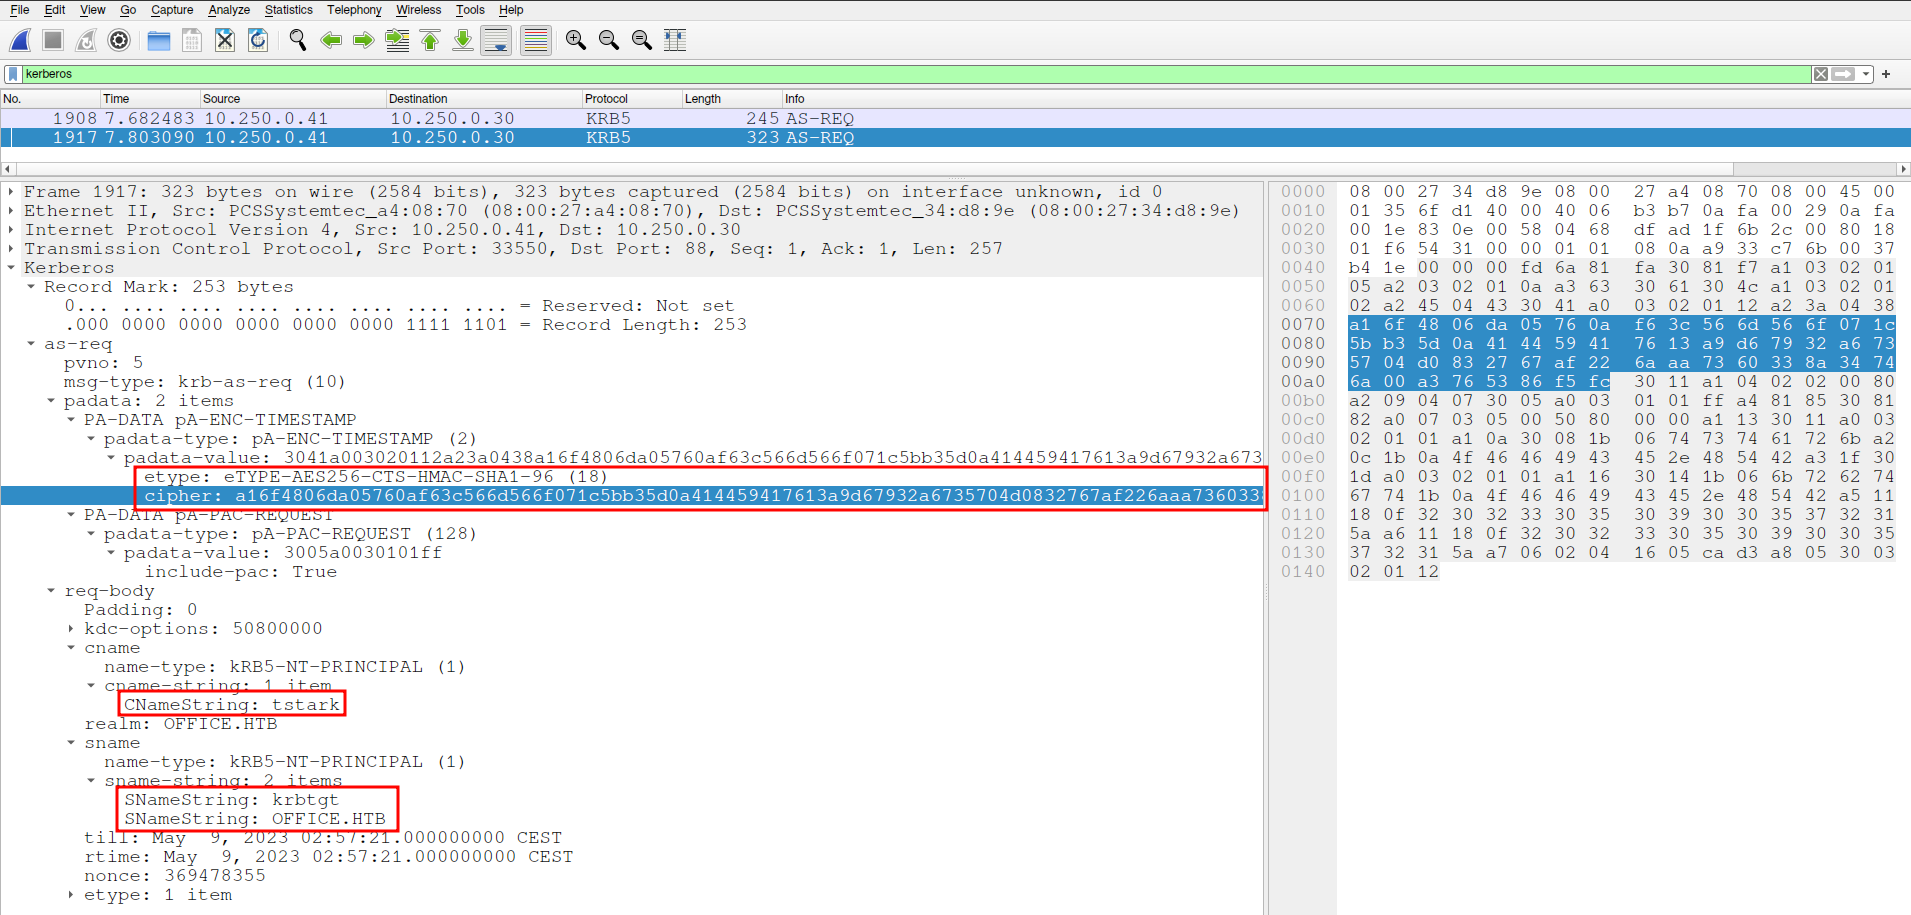Toggle packet list colorization
Screen dimensions: 1911x915
point(536,40)
